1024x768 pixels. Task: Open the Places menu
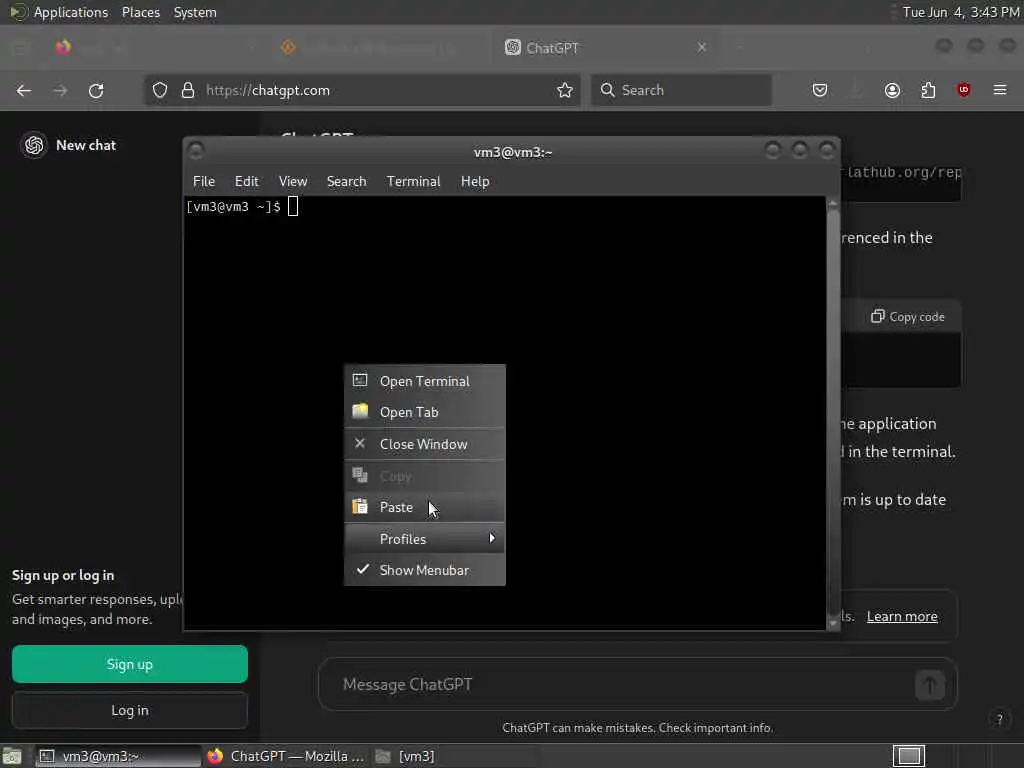(141, 12)
